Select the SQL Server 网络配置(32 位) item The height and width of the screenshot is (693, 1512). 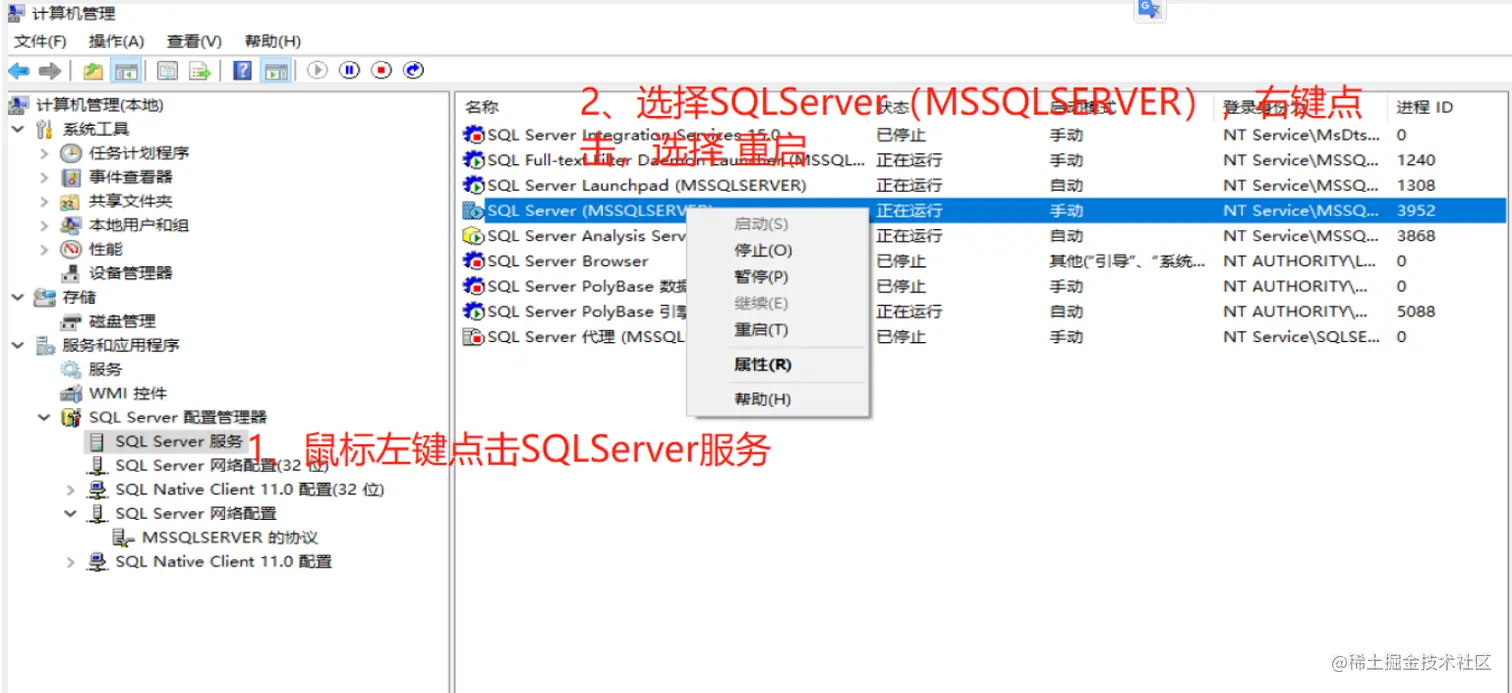pyautogui.click(x=222, y=465)
